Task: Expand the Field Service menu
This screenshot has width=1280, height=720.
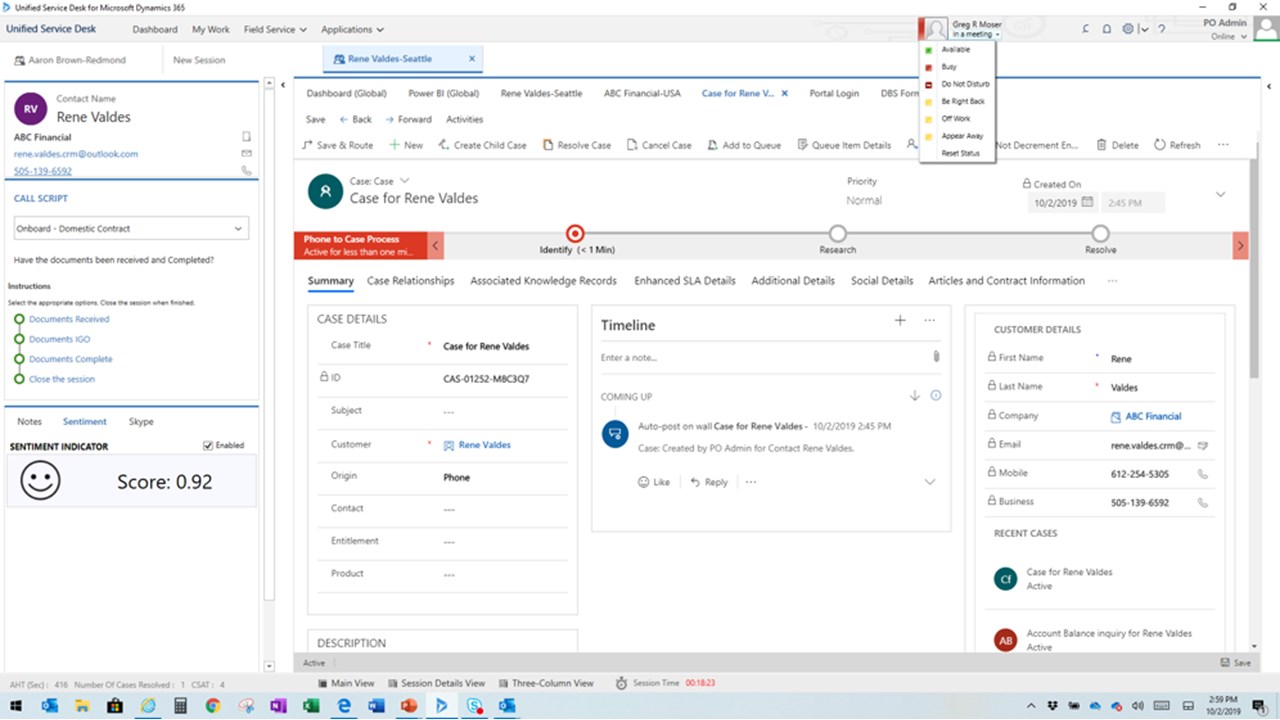Action: 275,29
